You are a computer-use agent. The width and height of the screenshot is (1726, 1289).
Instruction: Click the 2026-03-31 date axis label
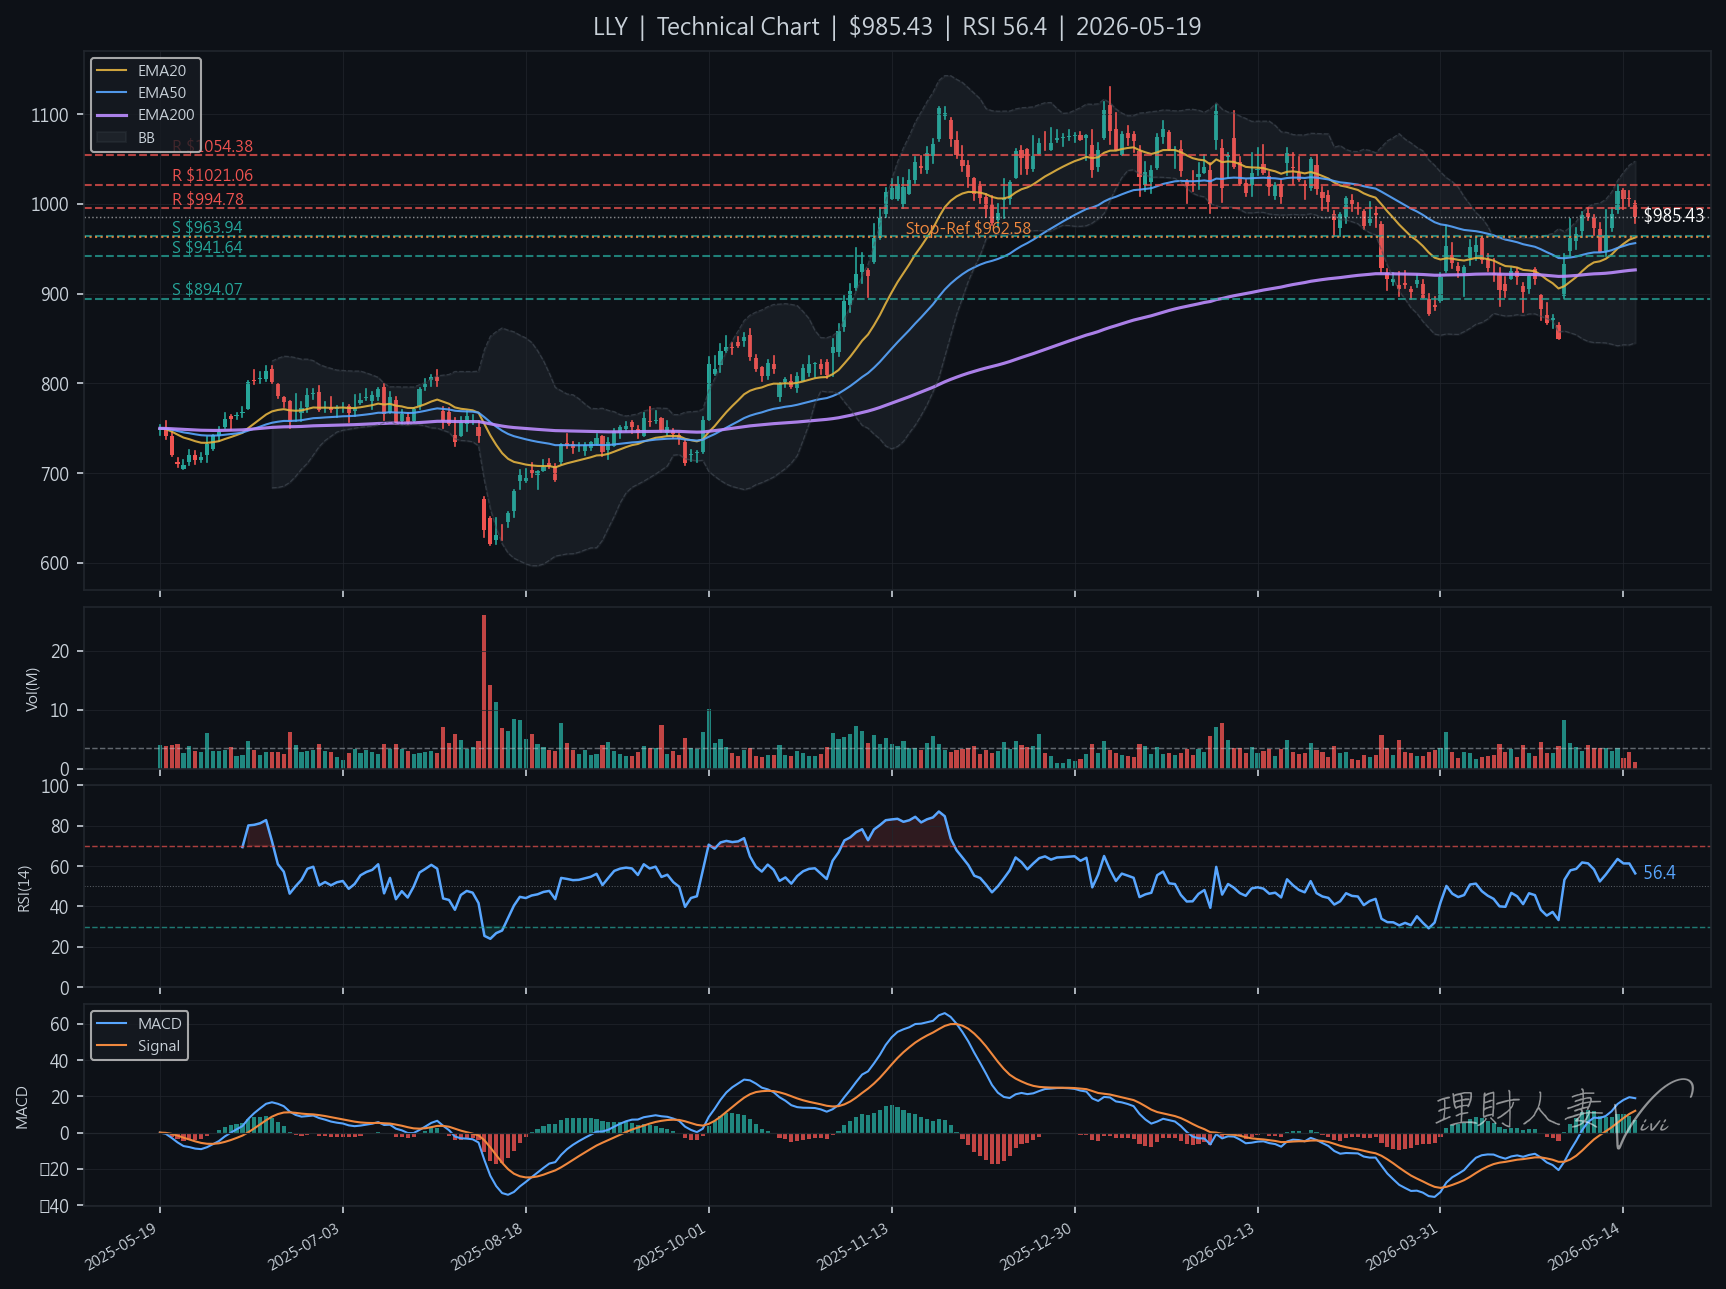1402,1247
